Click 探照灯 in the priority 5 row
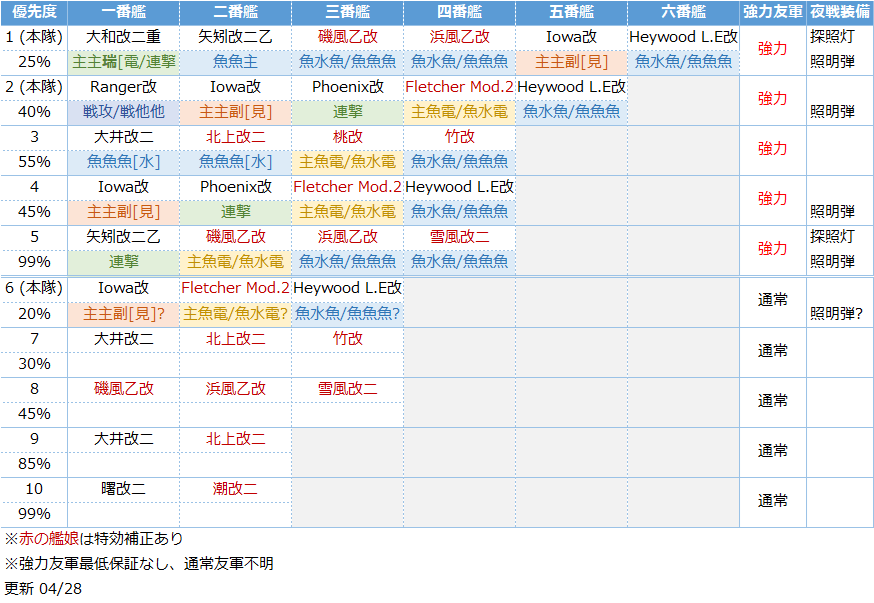This screenshot has width=874, height=603. [832, 237]
